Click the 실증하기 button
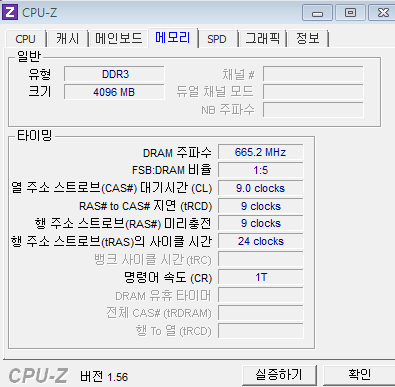Viewport: 395px width, 387px height. point(279,375)
